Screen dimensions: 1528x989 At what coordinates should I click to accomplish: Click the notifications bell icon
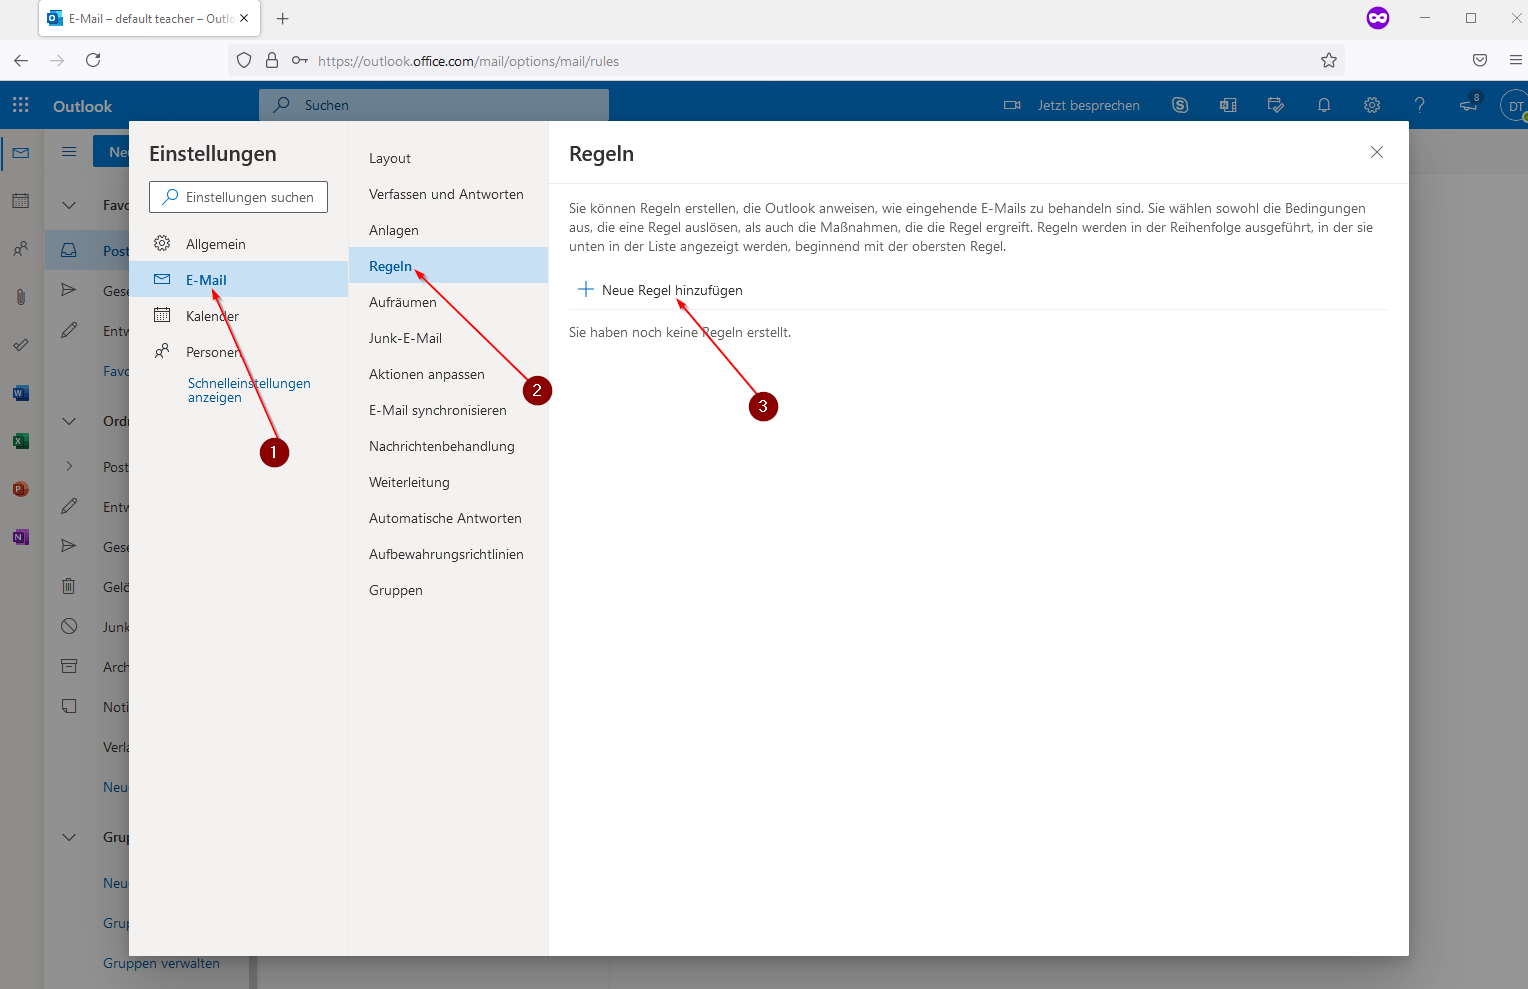[1324, 105]
